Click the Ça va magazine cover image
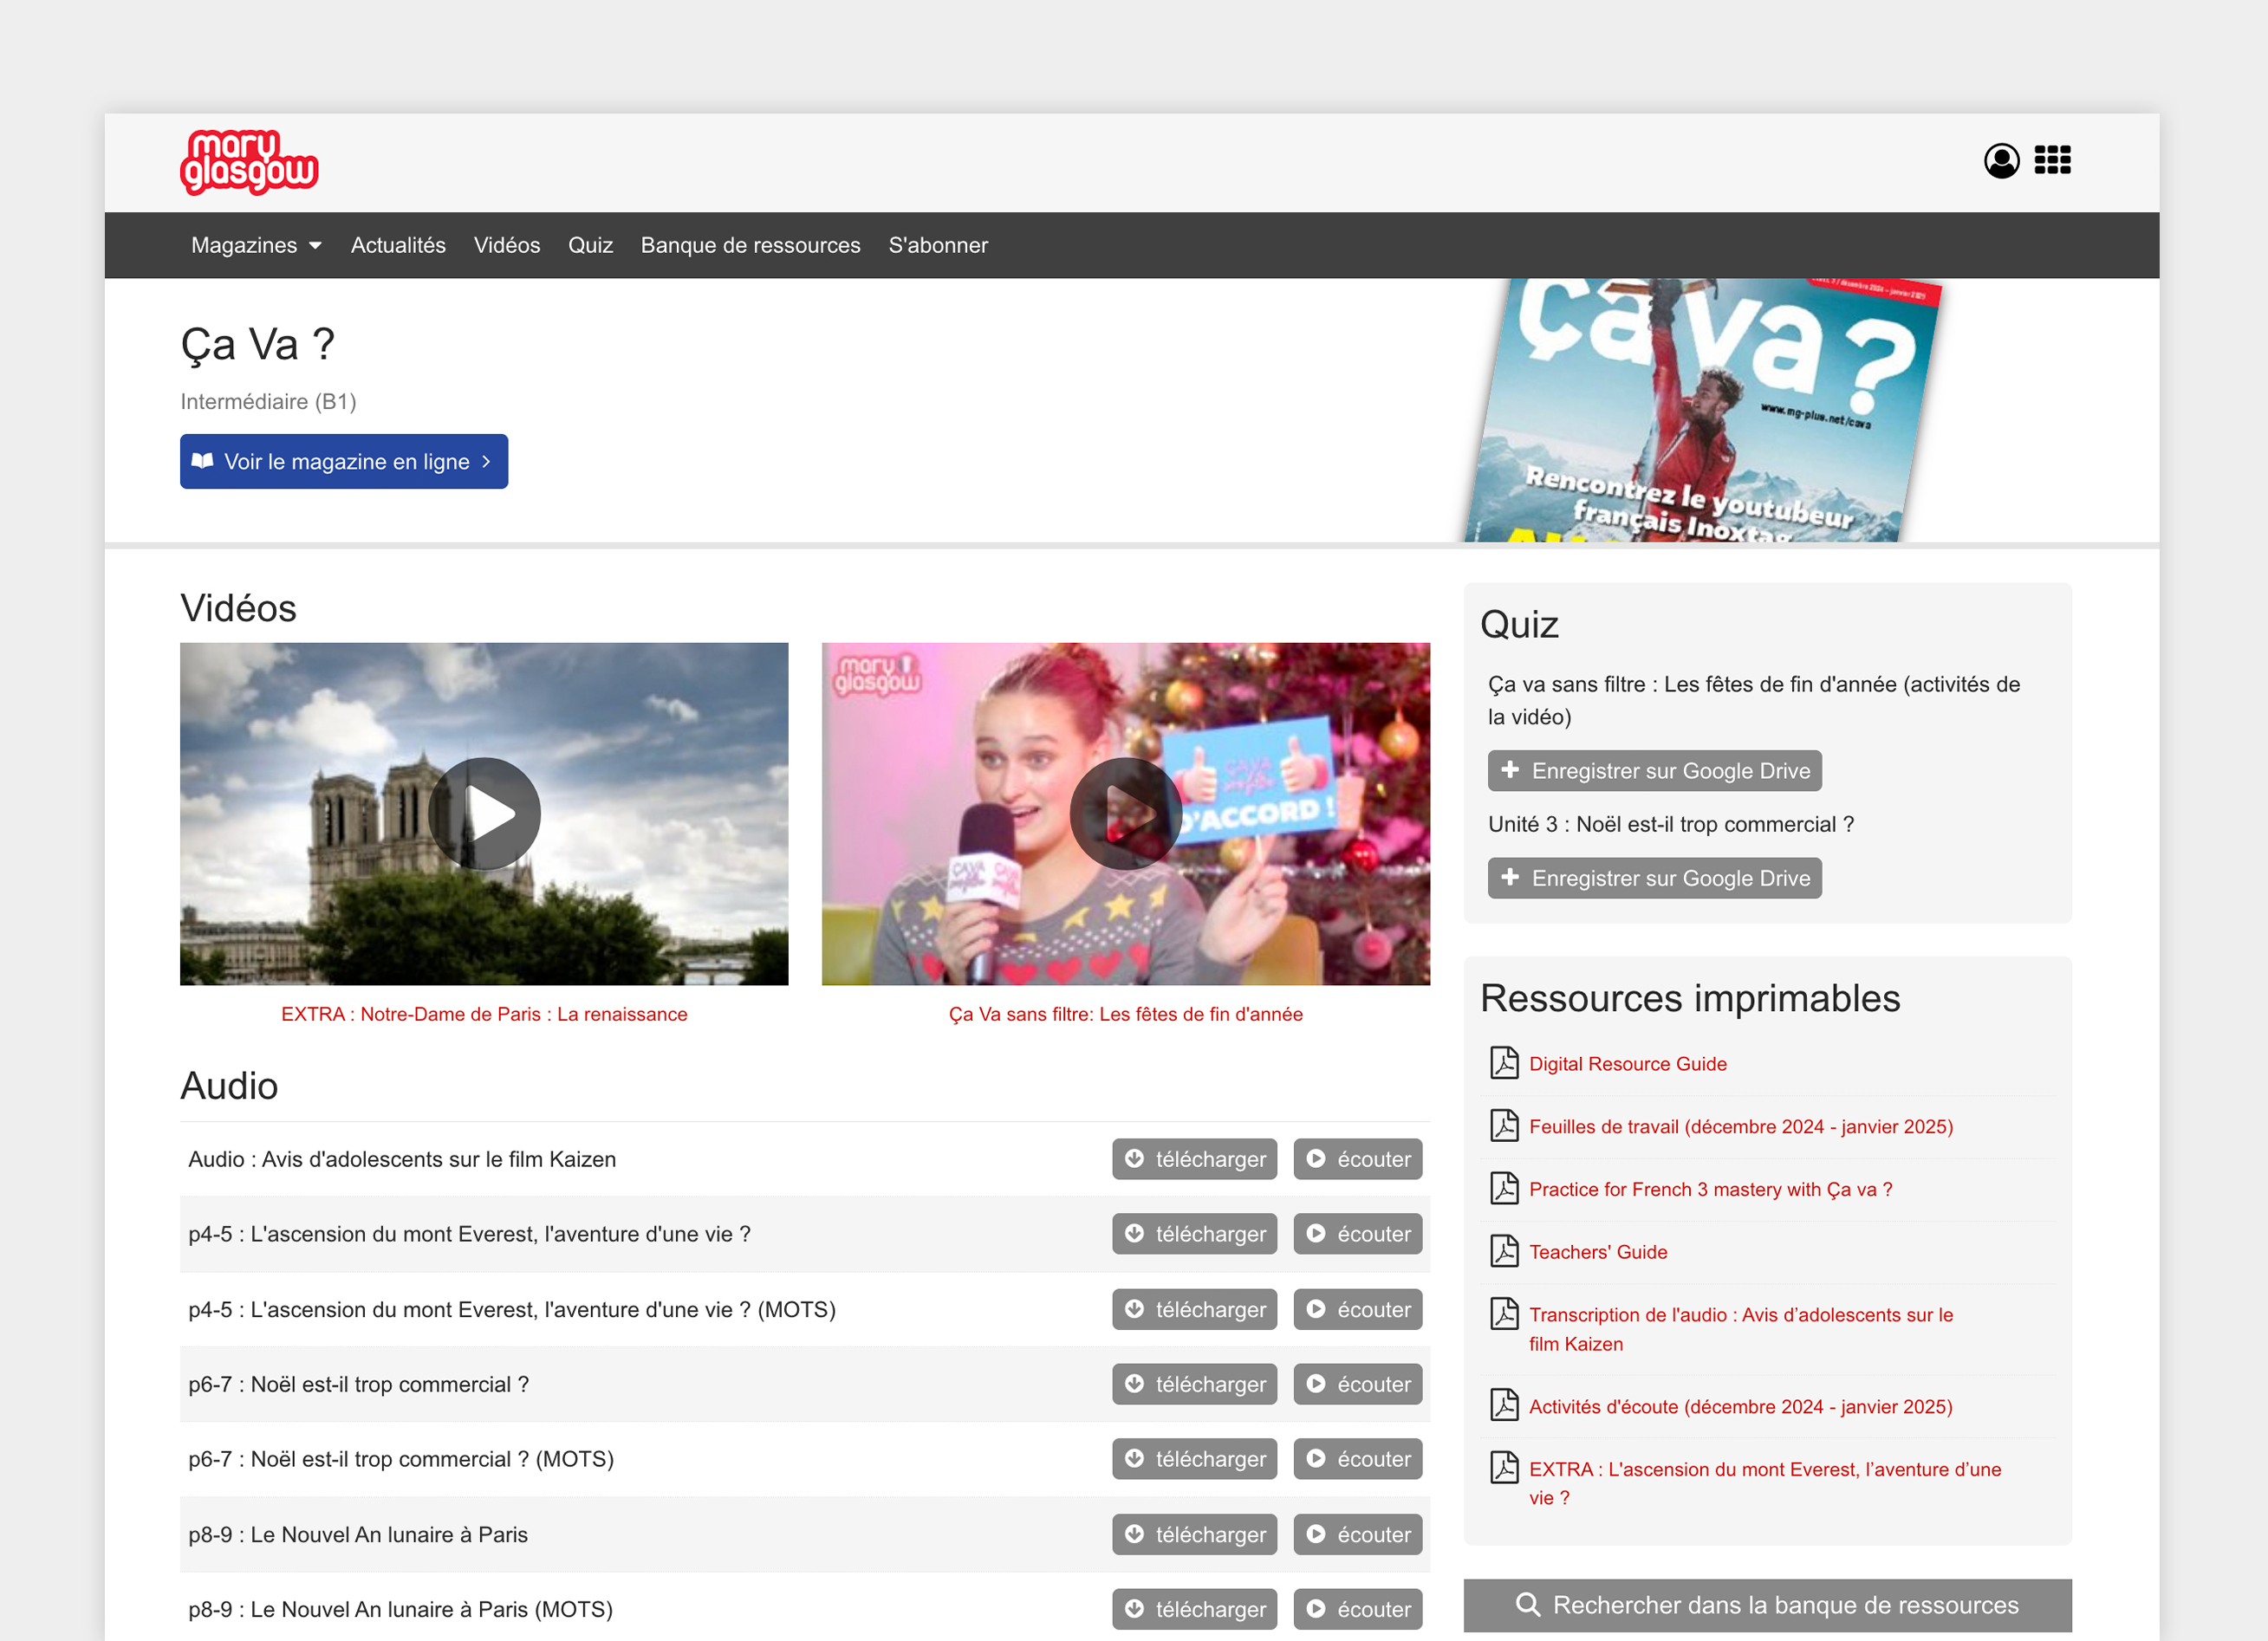Viewport: 2268px width, 1641px height. [x=1700, y=410]
